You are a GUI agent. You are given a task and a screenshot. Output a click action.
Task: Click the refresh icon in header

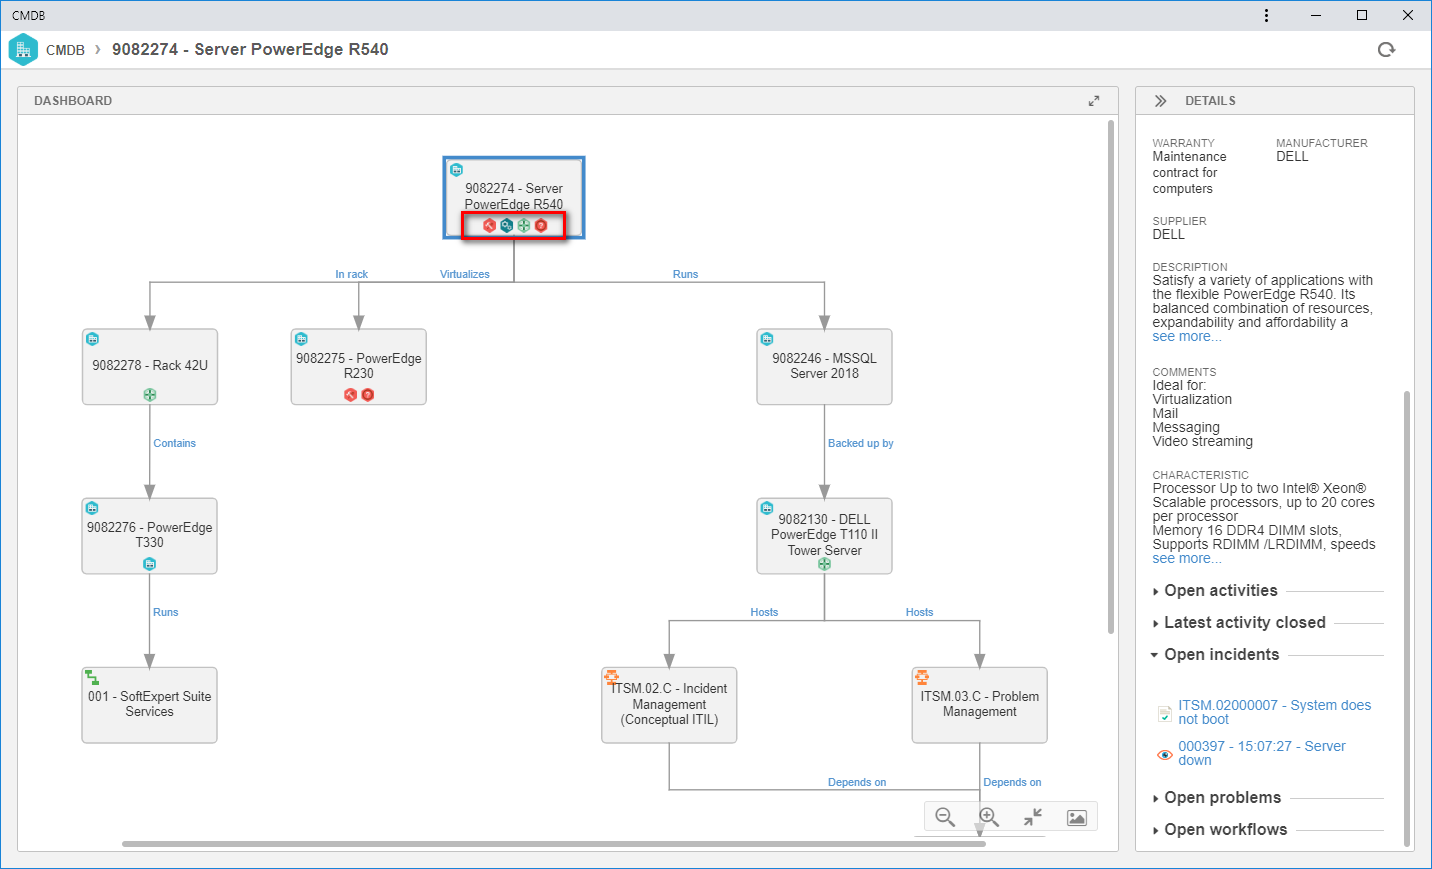click(1386, 50)
